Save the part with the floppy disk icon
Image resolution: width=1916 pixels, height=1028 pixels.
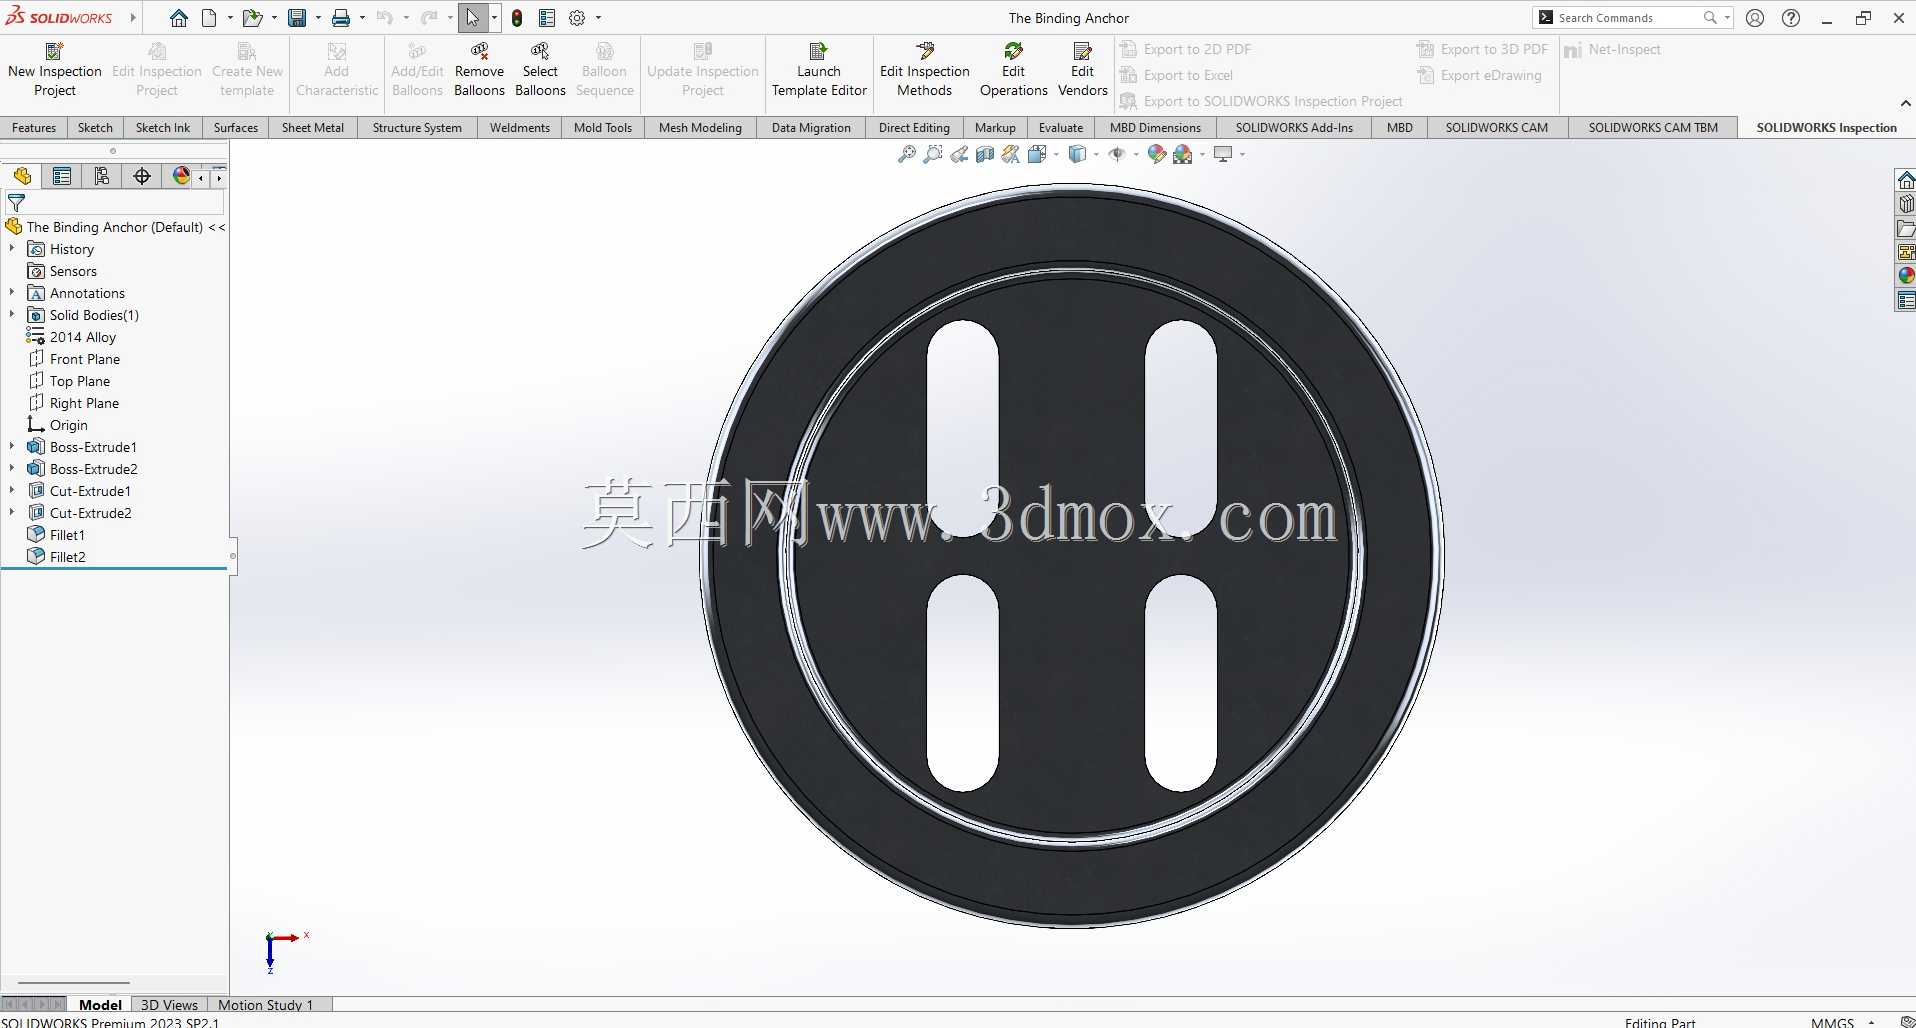(x=297, y=18)
